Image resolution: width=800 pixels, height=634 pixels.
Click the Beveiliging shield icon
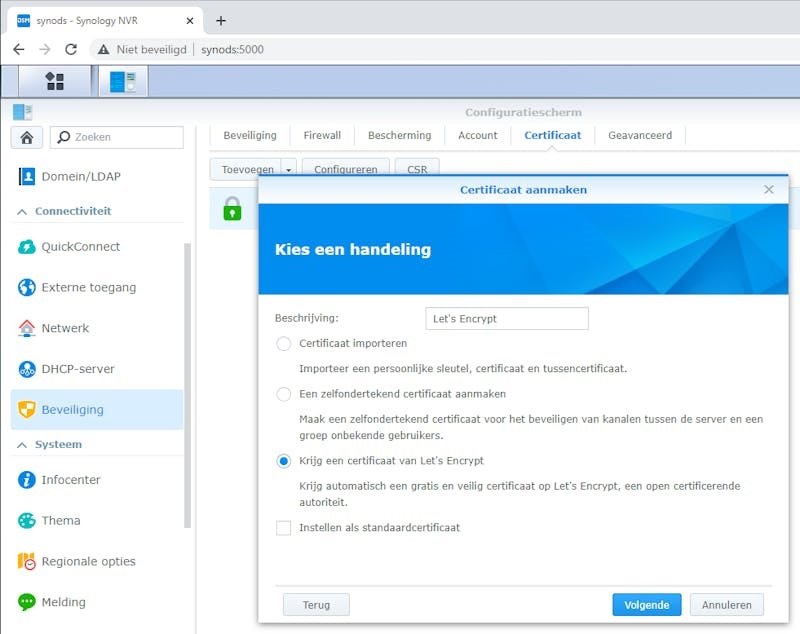pos(27,410)
